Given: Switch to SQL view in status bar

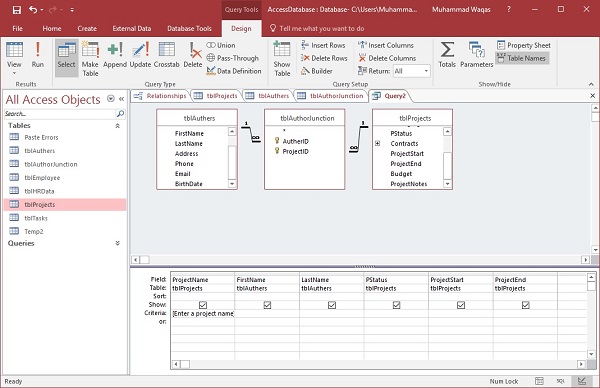Looking at the screenshot, I should [x=561, y=381].
